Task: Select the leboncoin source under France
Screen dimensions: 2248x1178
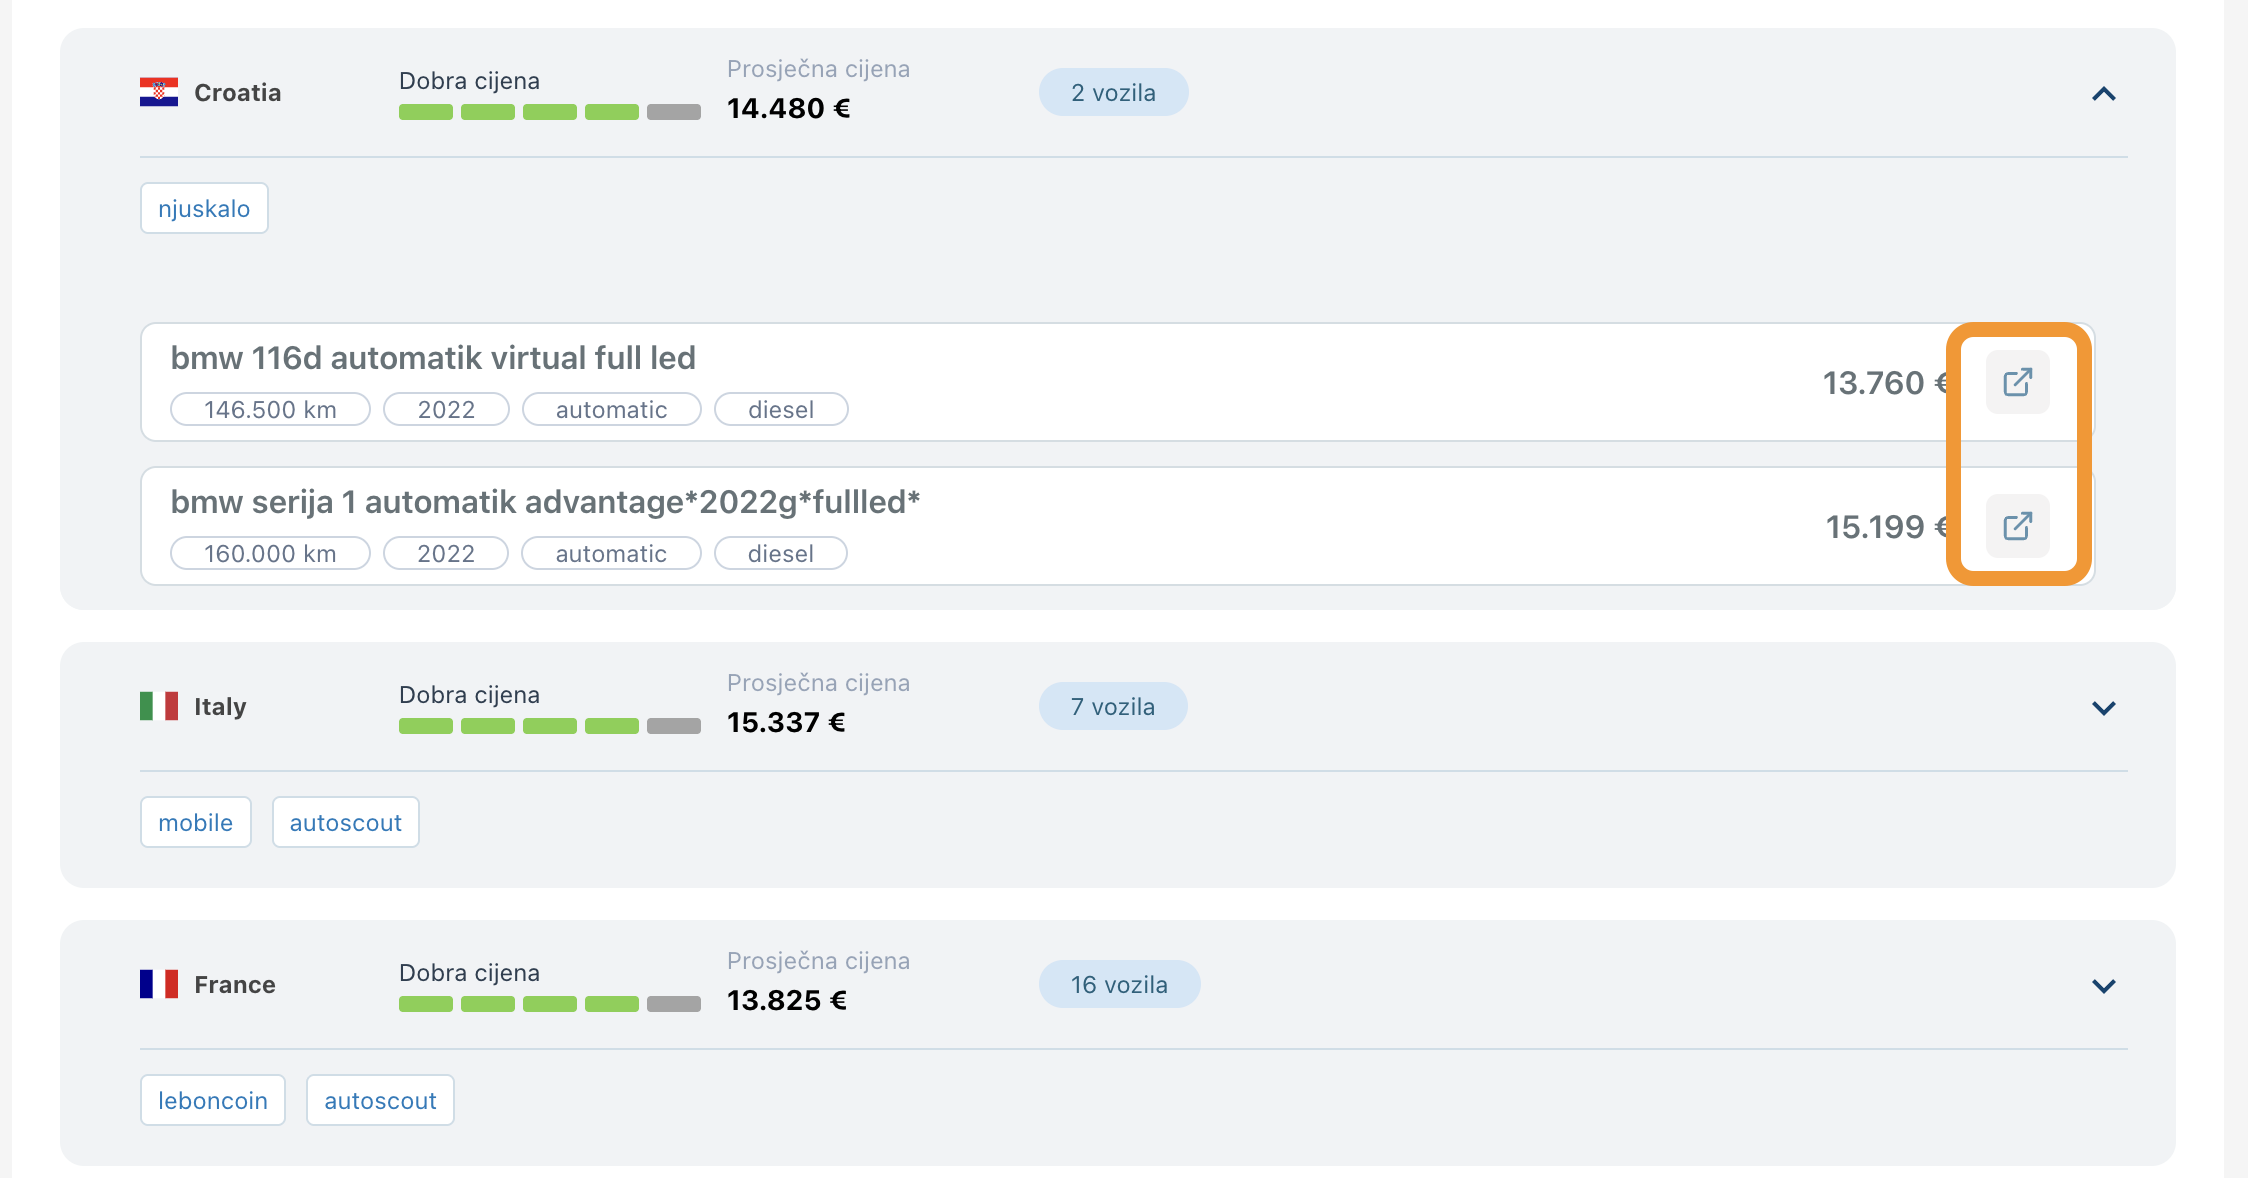Action: 213,1100
